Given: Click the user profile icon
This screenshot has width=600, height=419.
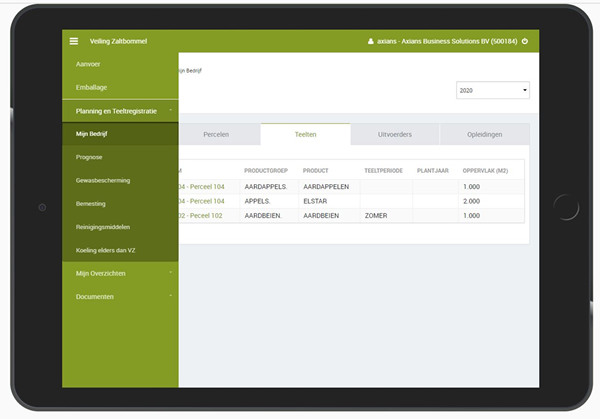Looking at the screenshot, I should 370,42.
